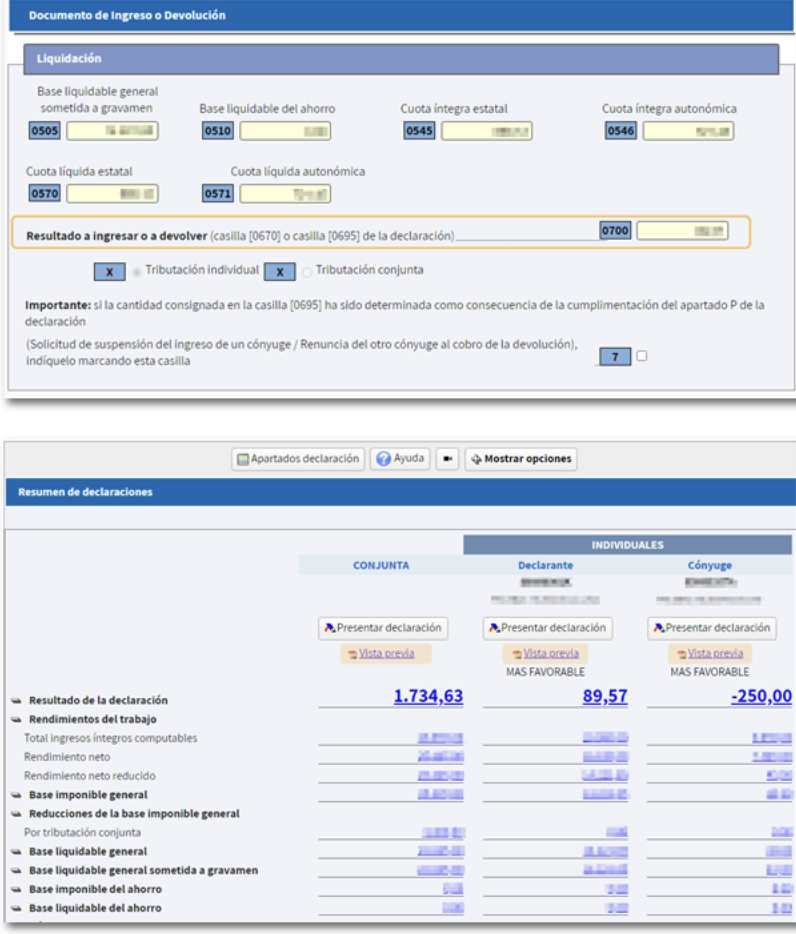Select Tributación conjunta radio button
The width and height of the screenshot is (796, 934).
tap(307, 272)
